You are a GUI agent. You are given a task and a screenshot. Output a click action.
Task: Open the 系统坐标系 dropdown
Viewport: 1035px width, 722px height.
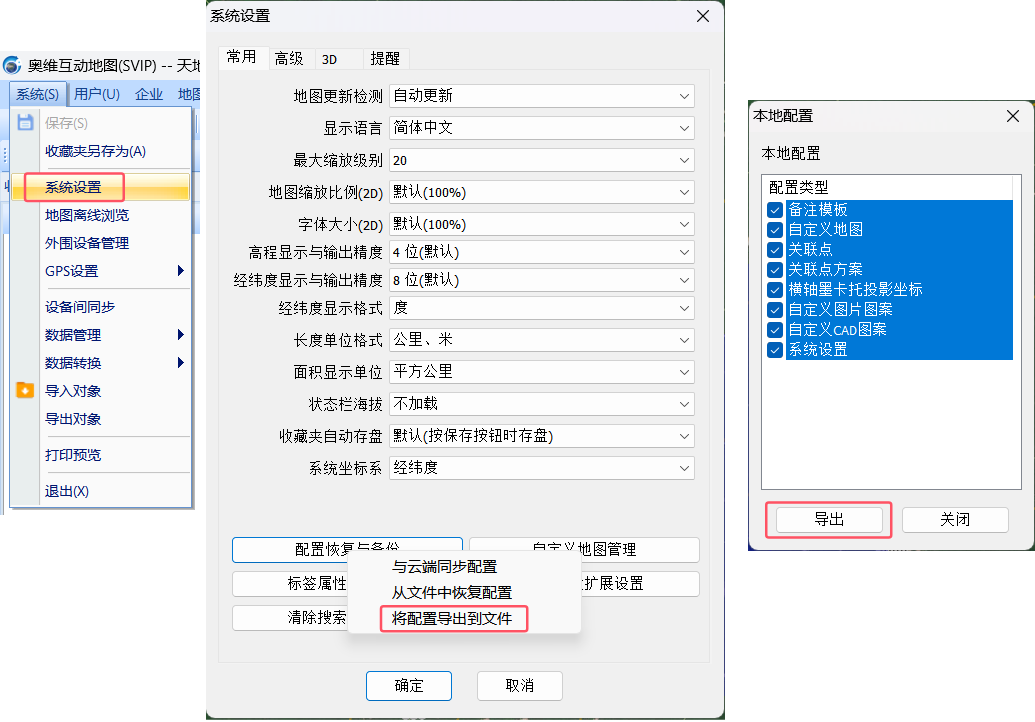tap(542, 468)
